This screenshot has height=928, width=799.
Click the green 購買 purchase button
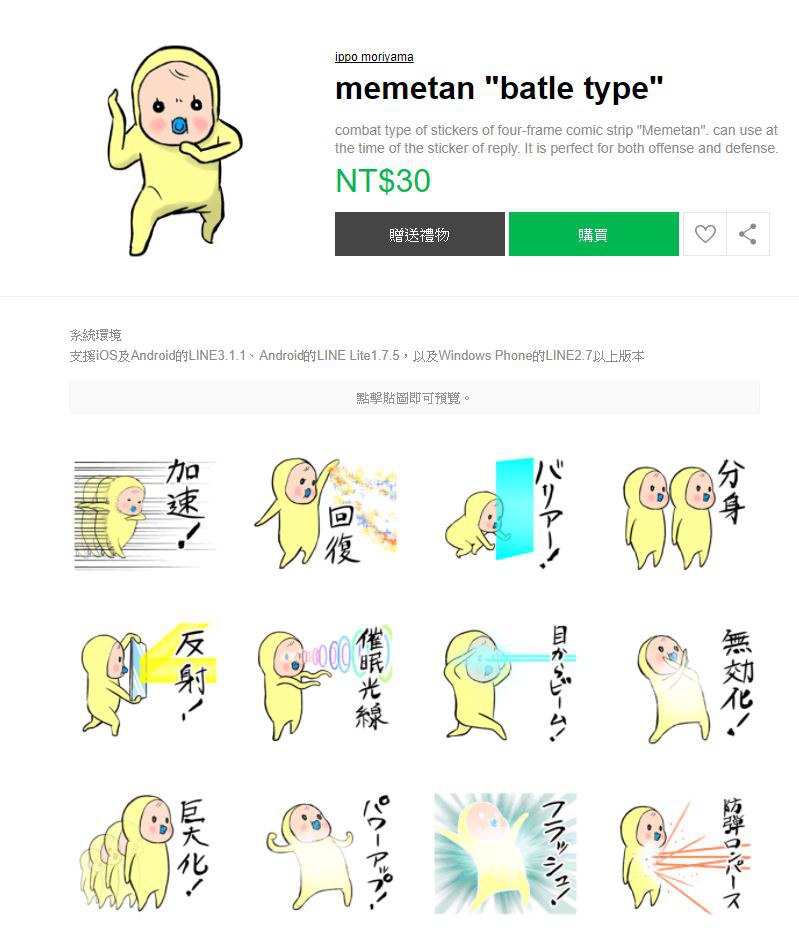(x=594, y=234)
